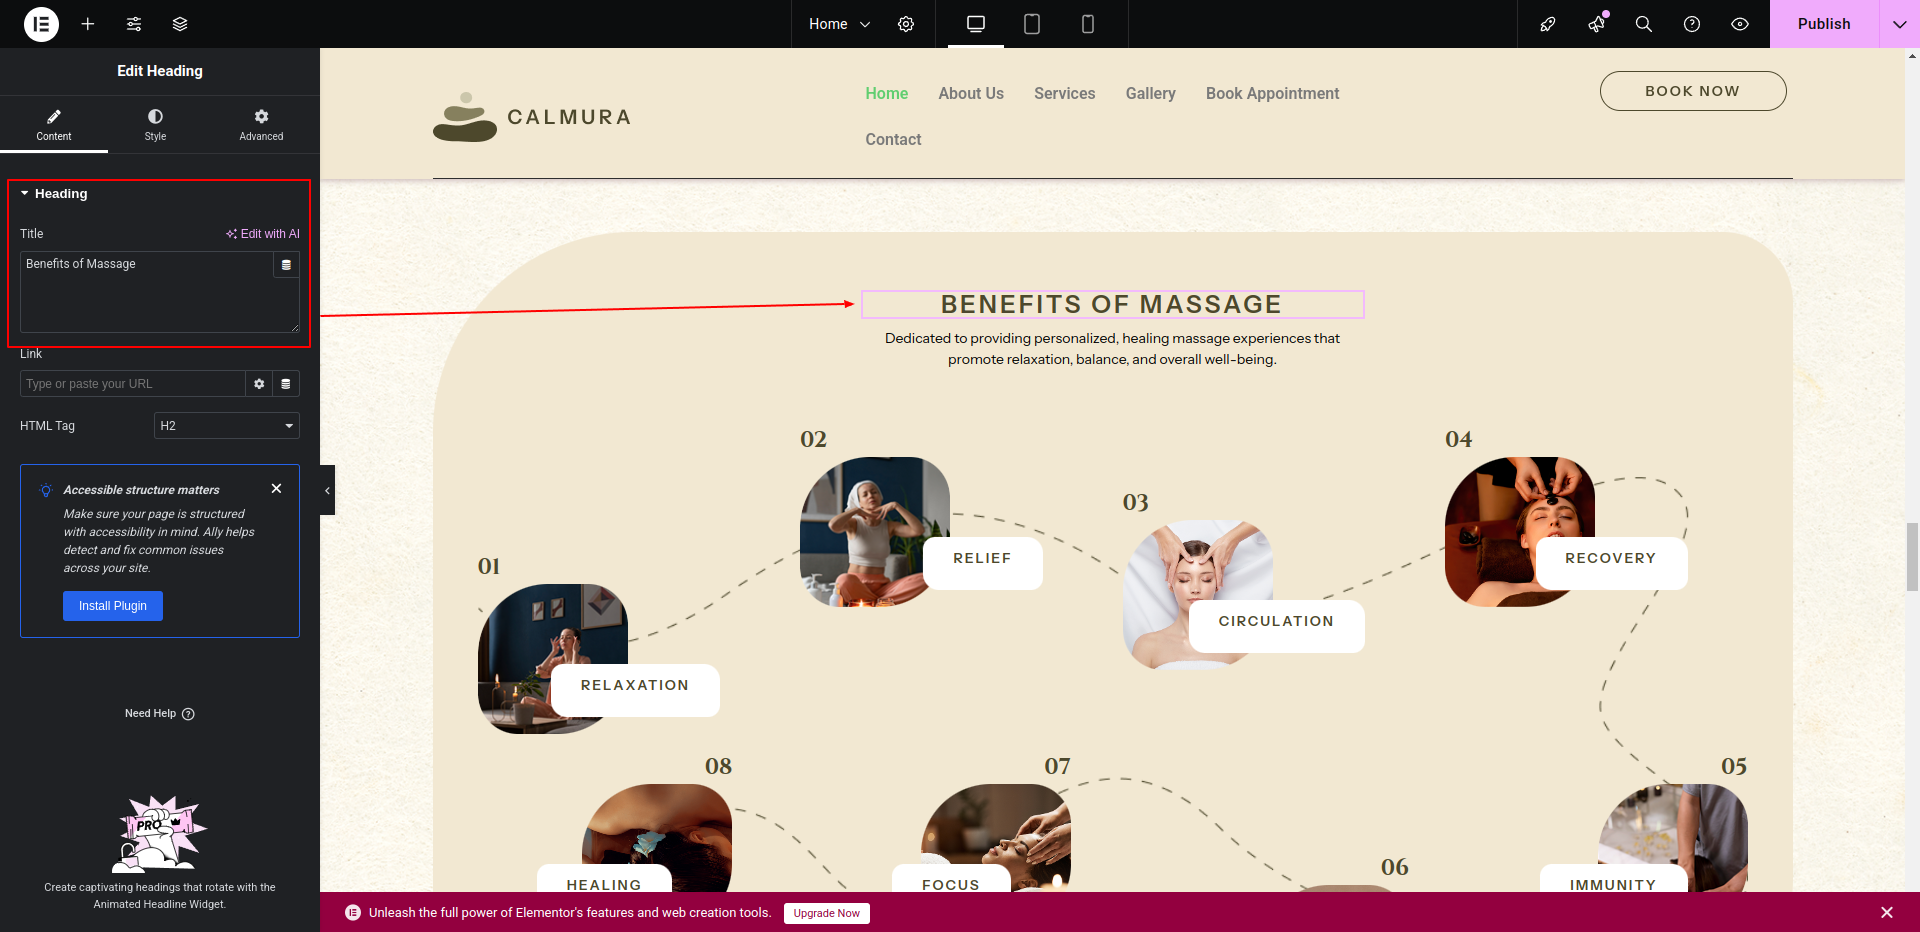This screenshot has height=932, width=1920.
Task: Click the Install Plugin button
Action: (x=113, y=606)
